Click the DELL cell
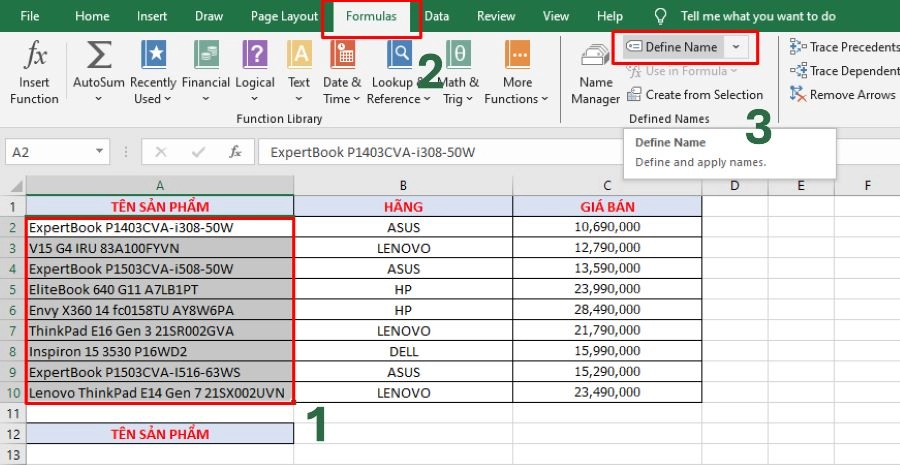 (404, 351)
